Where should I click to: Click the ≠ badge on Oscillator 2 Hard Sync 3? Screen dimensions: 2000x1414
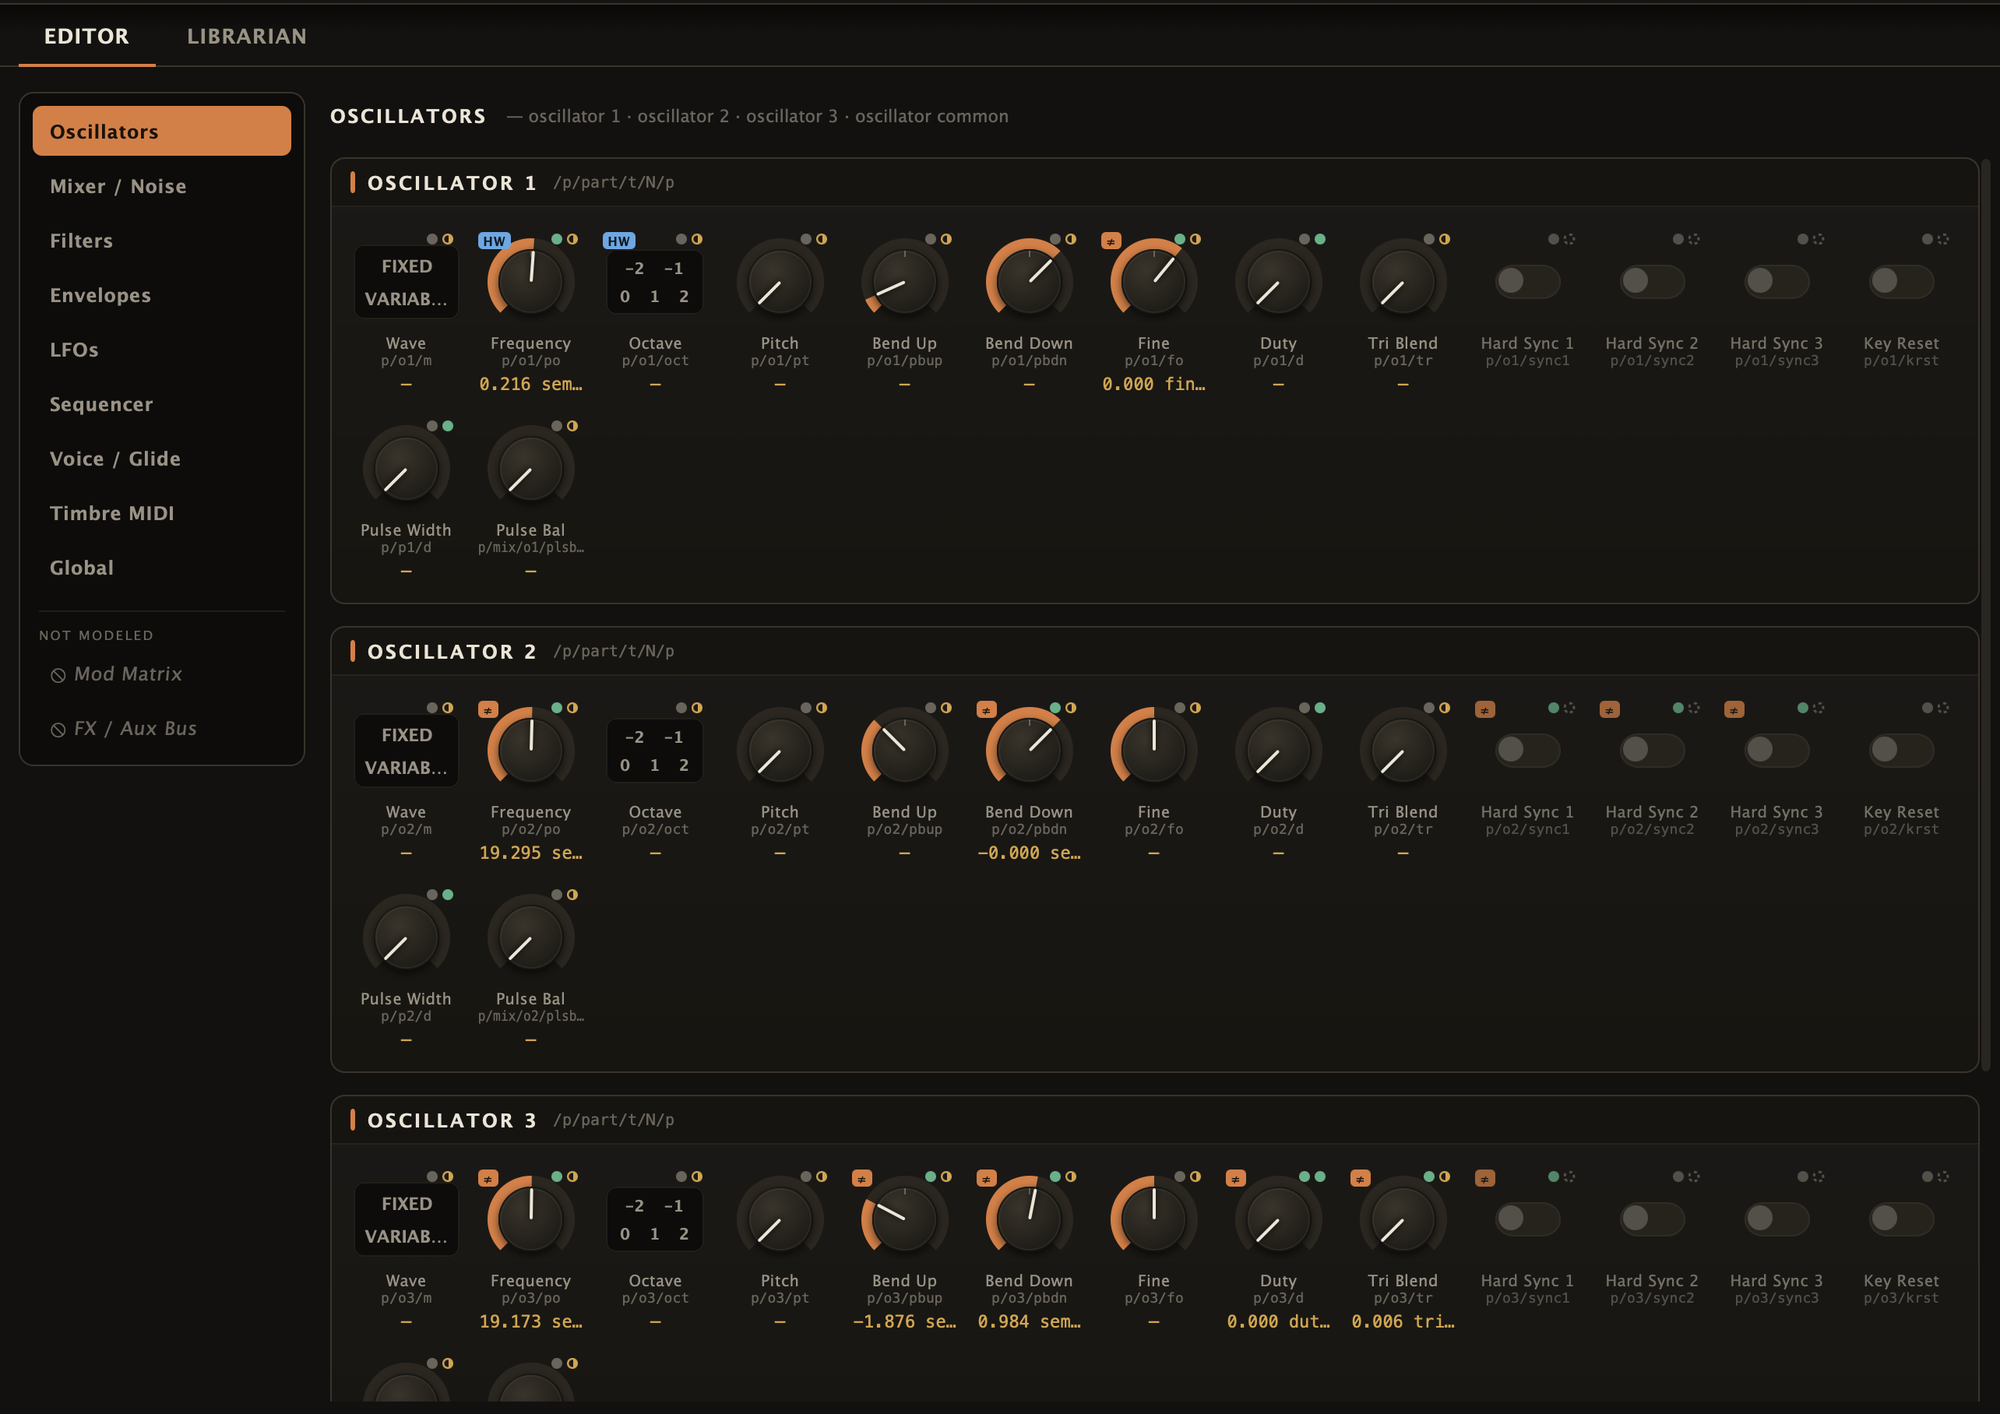pos(1735,710)
